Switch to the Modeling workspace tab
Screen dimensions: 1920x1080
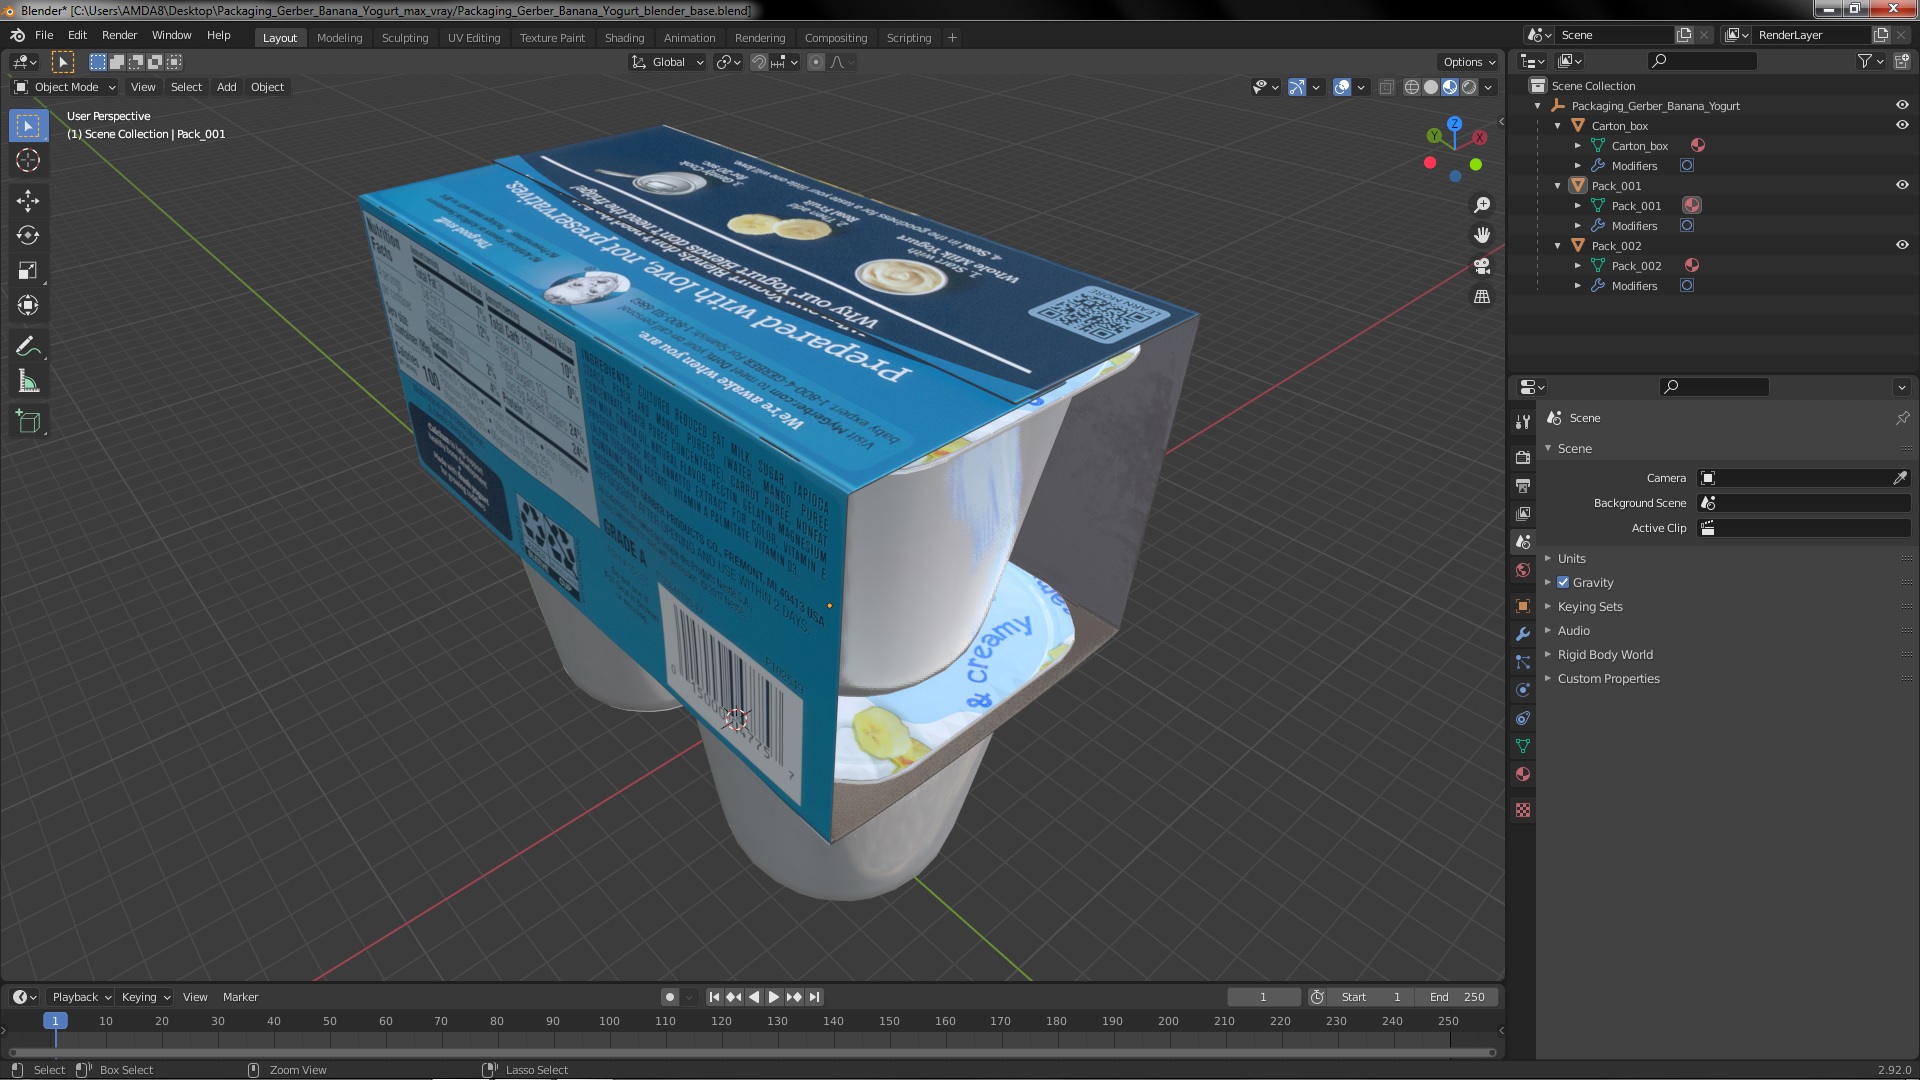click(x=339, y=38)
